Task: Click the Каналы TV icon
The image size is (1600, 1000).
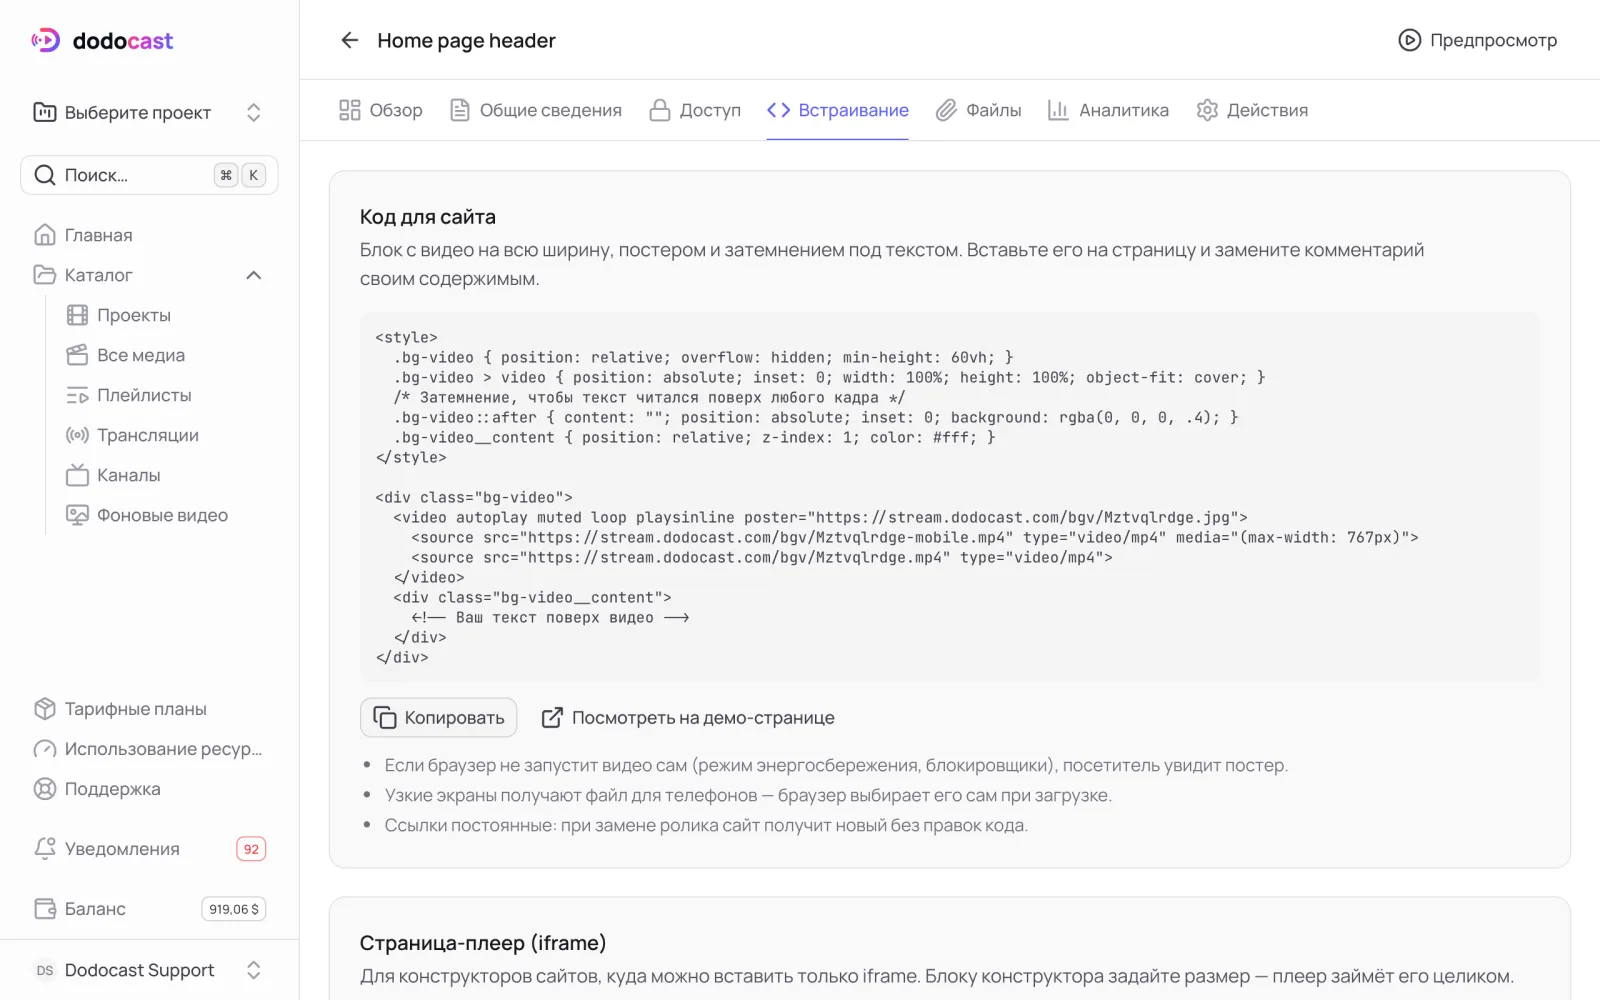Action: click(77, 475)
